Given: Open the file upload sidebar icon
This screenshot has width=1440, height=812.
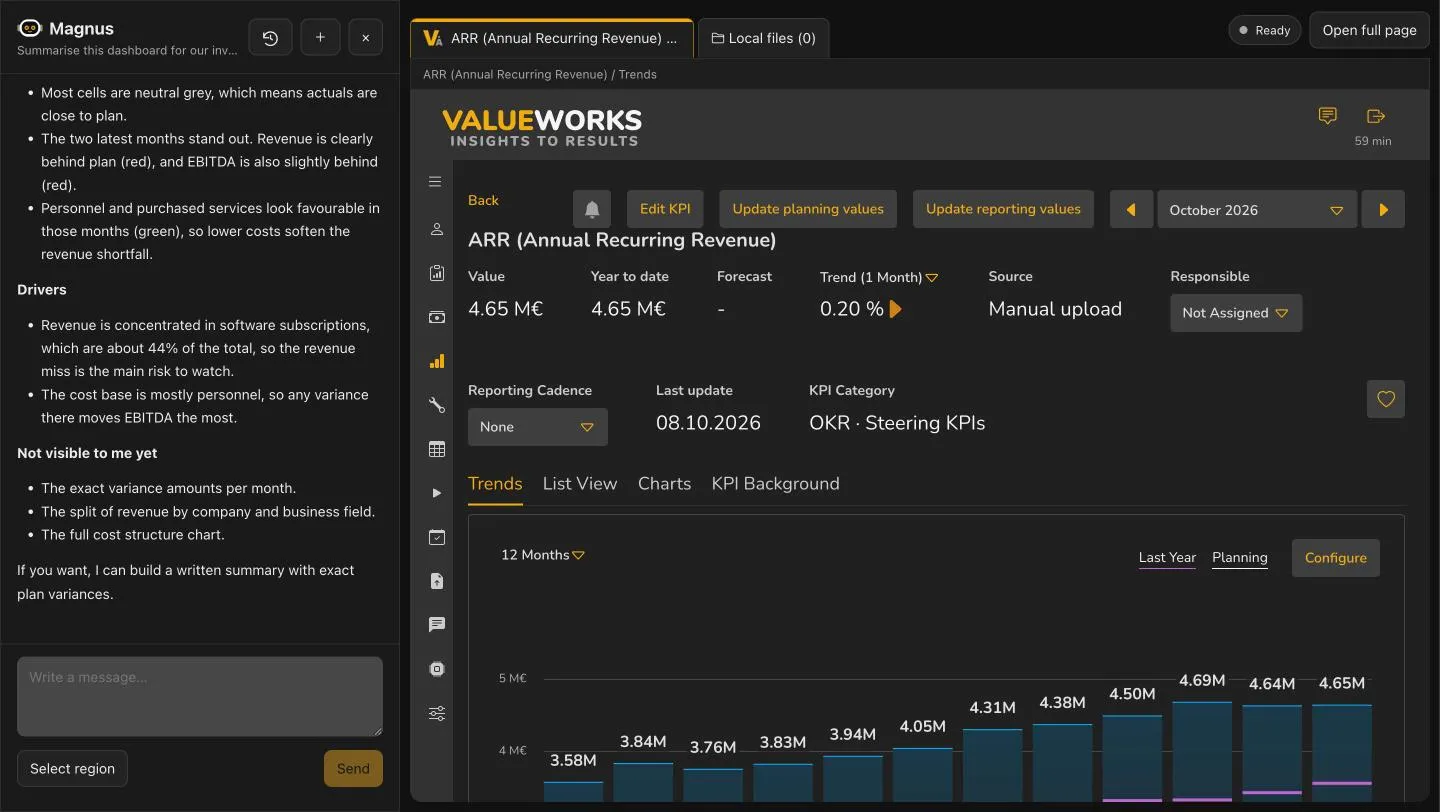Looking at the screenshot, I should coord(436,581).
